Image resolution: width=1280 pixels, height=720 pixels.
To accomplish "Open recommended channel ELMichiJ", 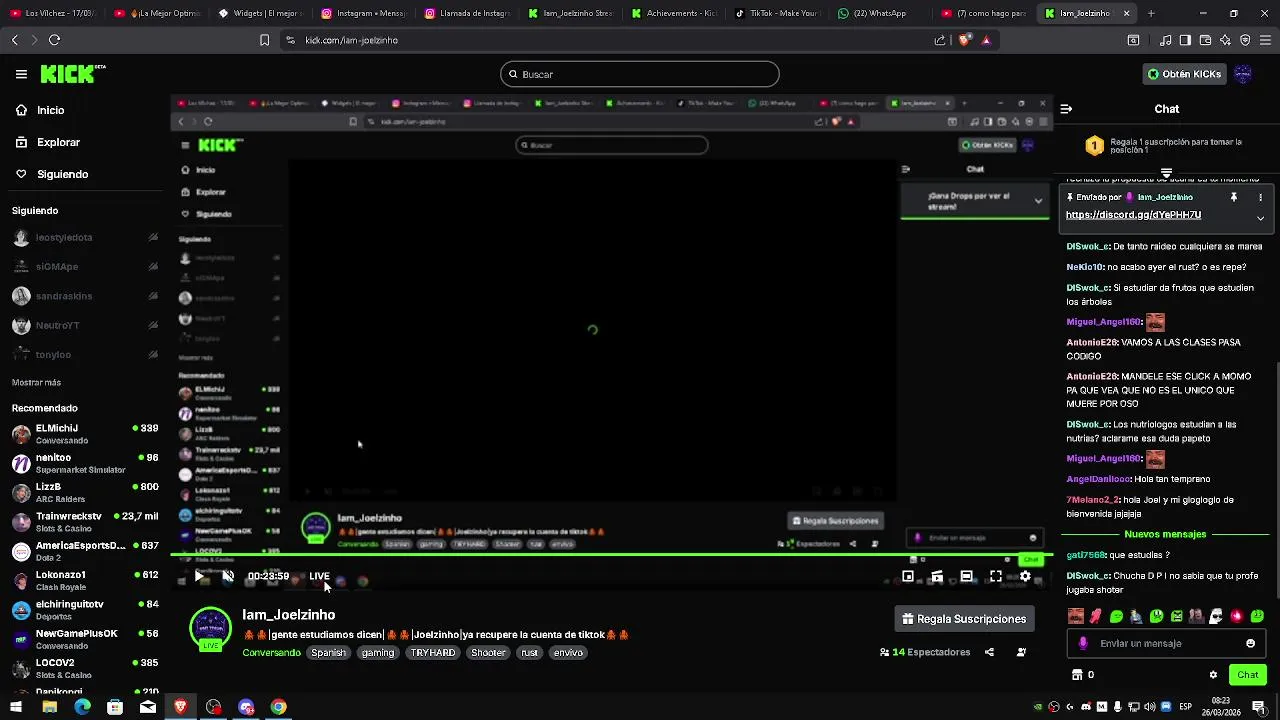I will coord(84,434).
